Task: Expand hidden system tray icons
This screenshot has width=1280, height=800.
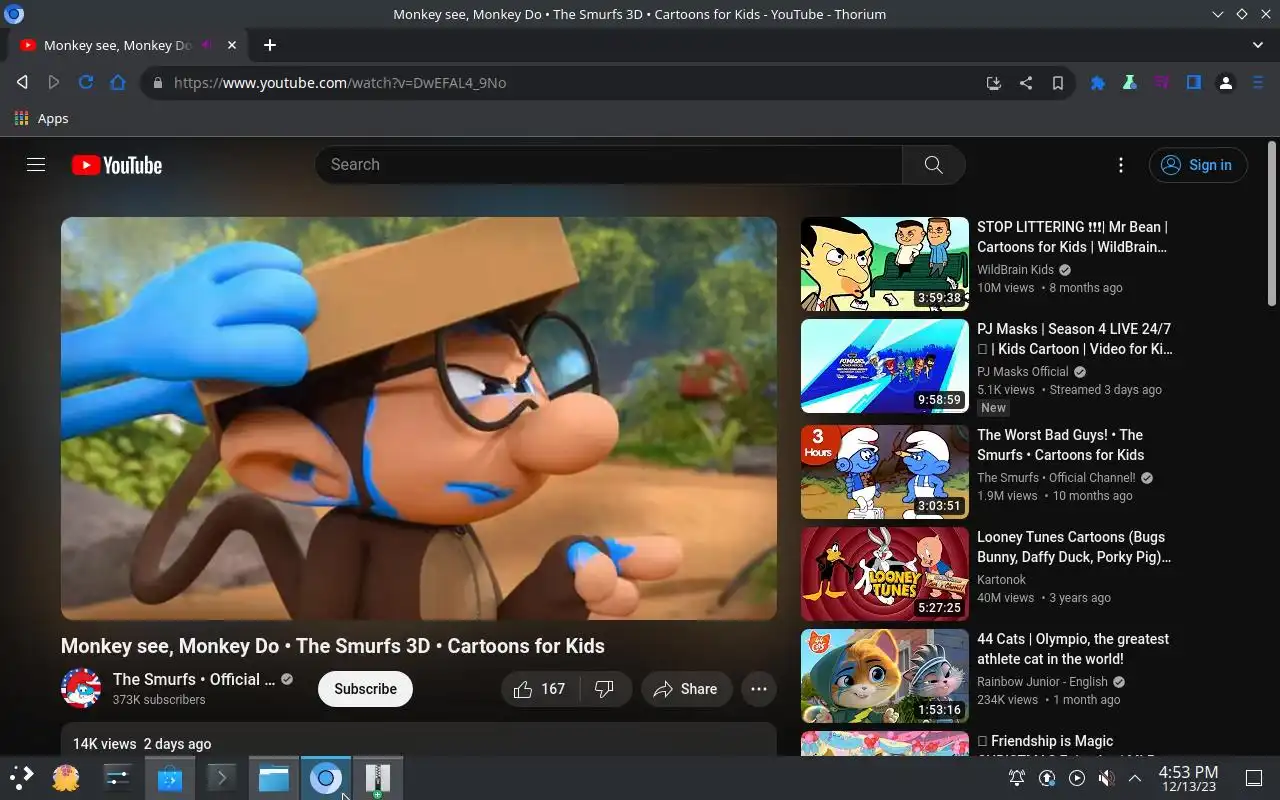Action: point(1135,778)
